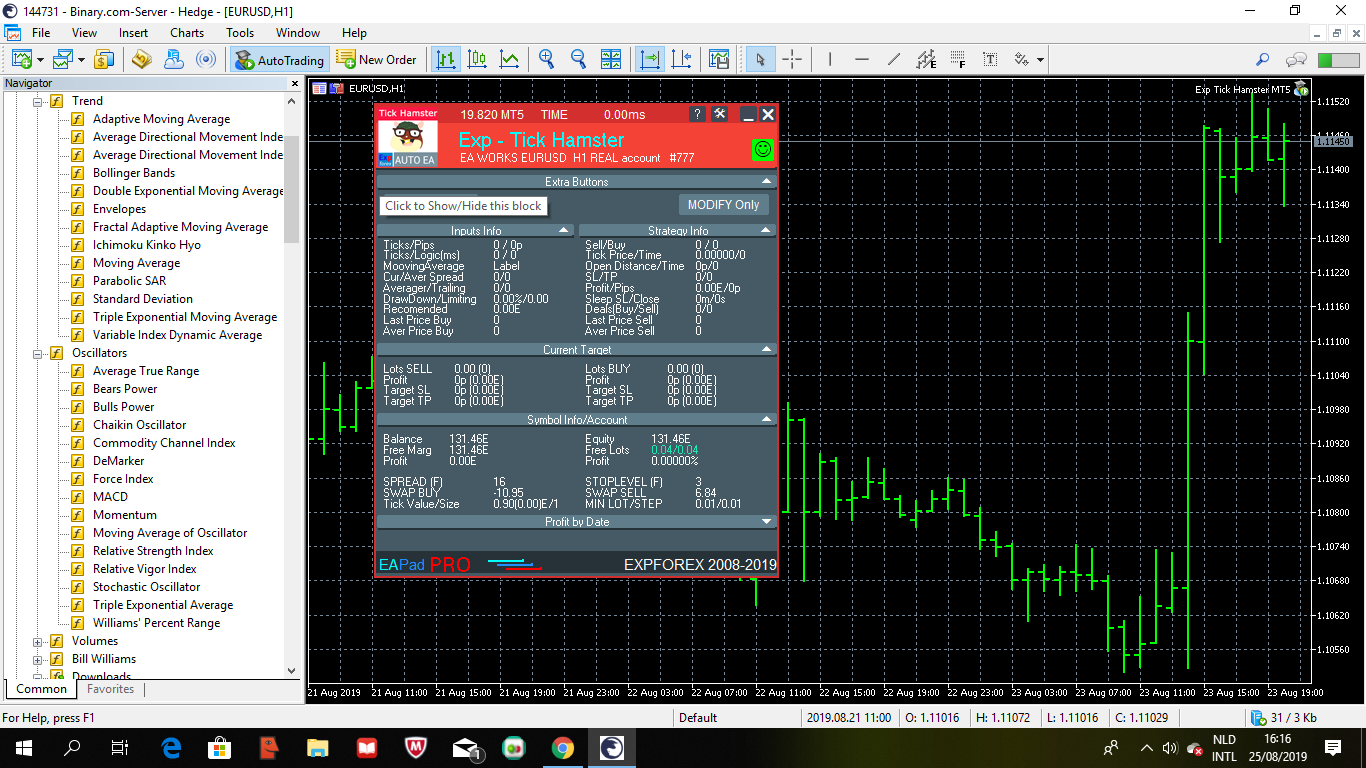Open the Charts menu
This screenshot has width=1366, height=768.
tap(187, 33)
